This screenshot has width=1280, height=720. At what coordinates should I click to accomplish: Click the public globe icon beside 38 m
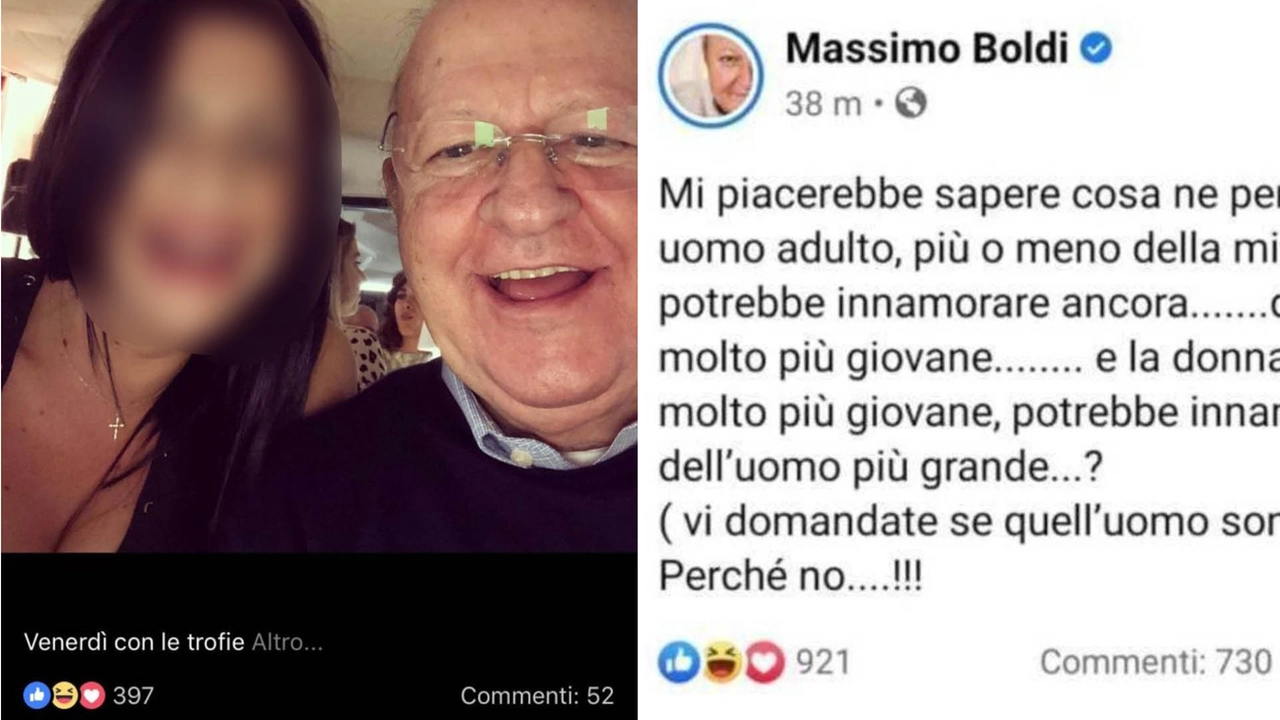(910, 102)
